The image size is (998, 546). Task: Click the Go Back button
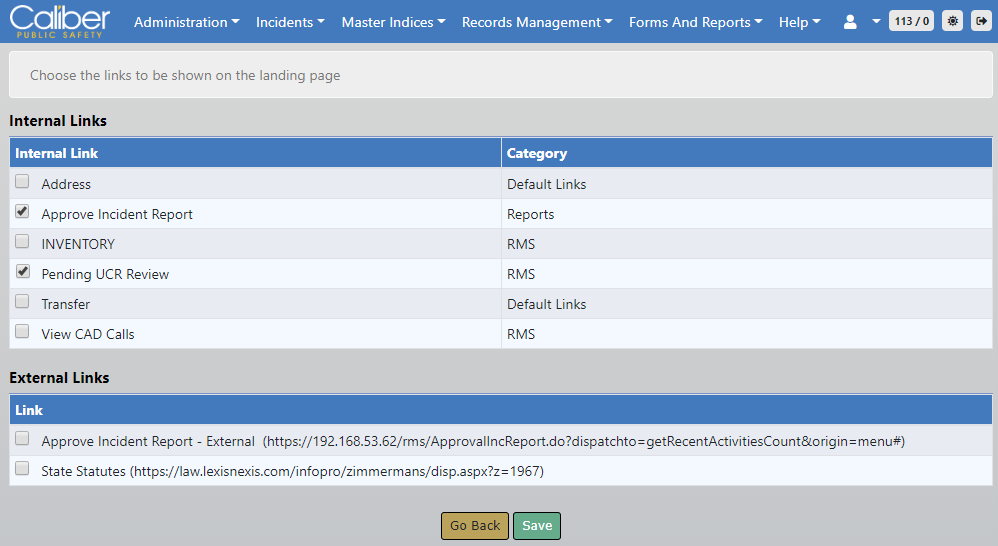[x=474, y=526]
